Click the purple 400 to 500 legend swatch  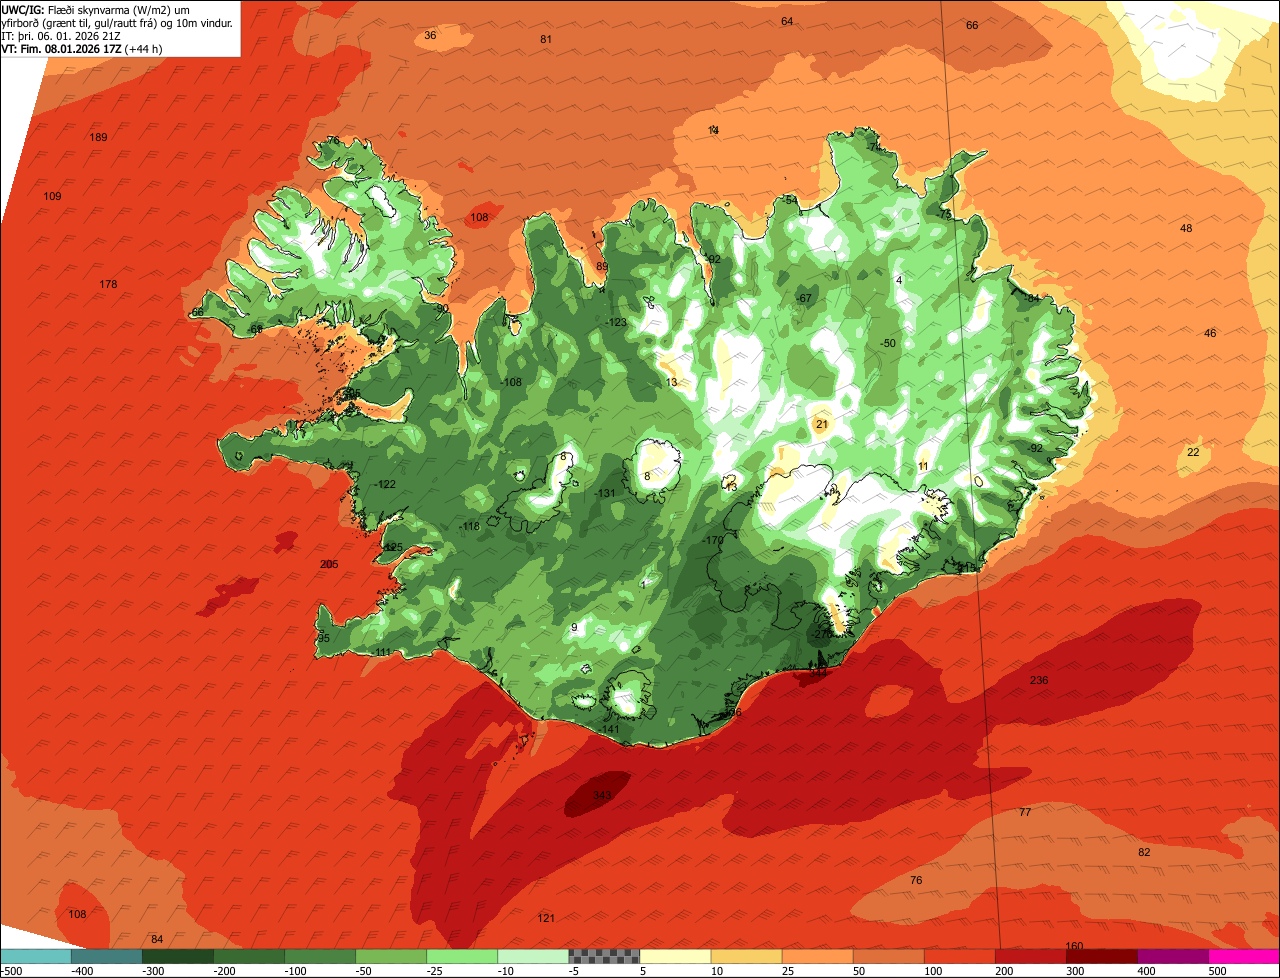(1173, 957)
